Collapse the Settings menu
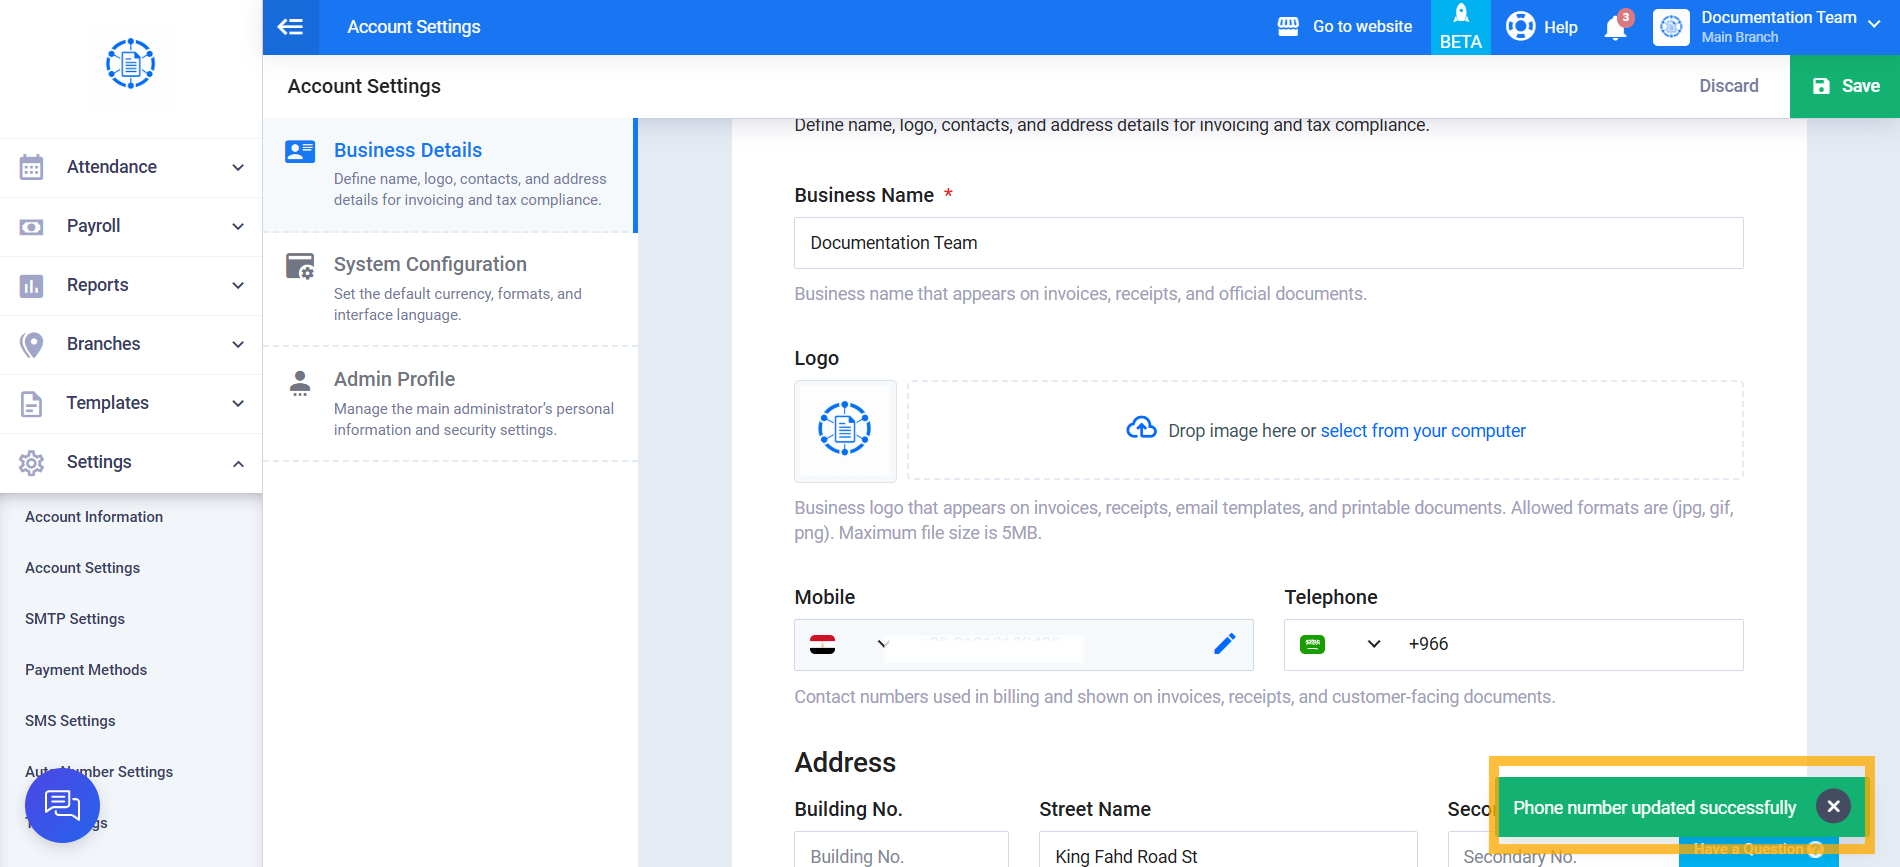Screen dimensions: 1900x867 [x=131, y=462]
